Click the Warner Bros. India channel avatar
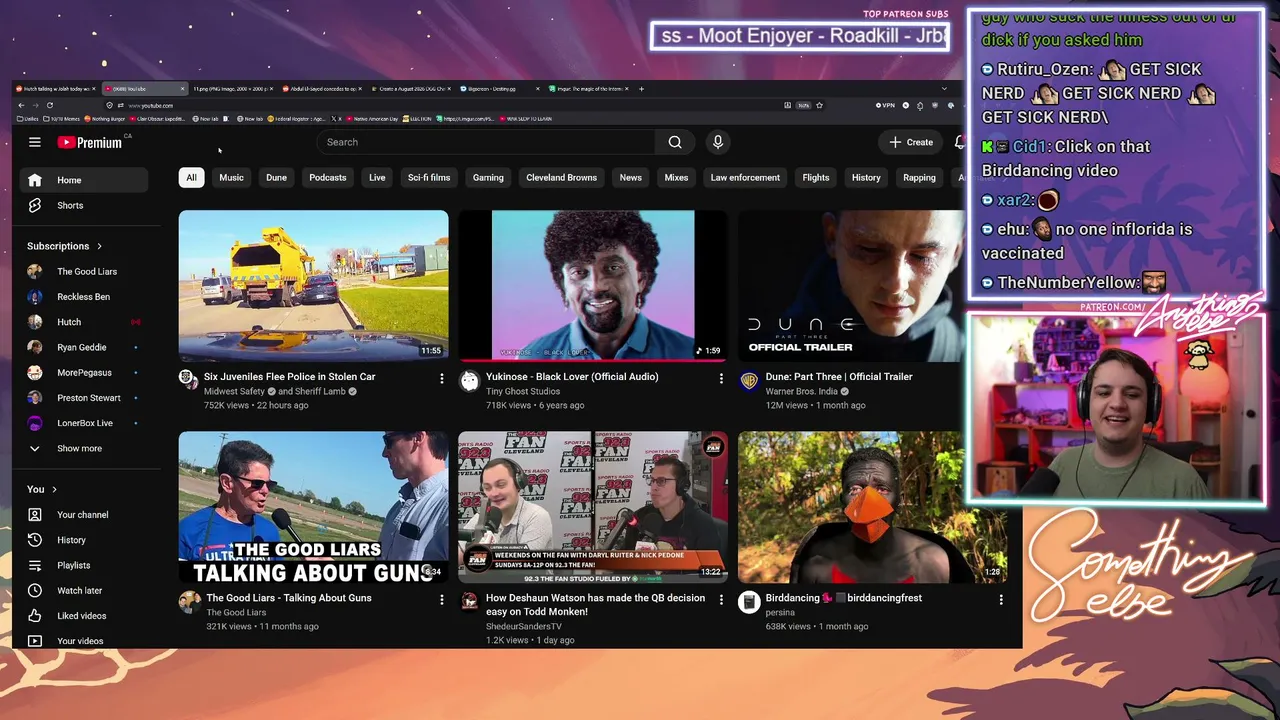This screenshot has height=720, width=1280. (749, 379)
